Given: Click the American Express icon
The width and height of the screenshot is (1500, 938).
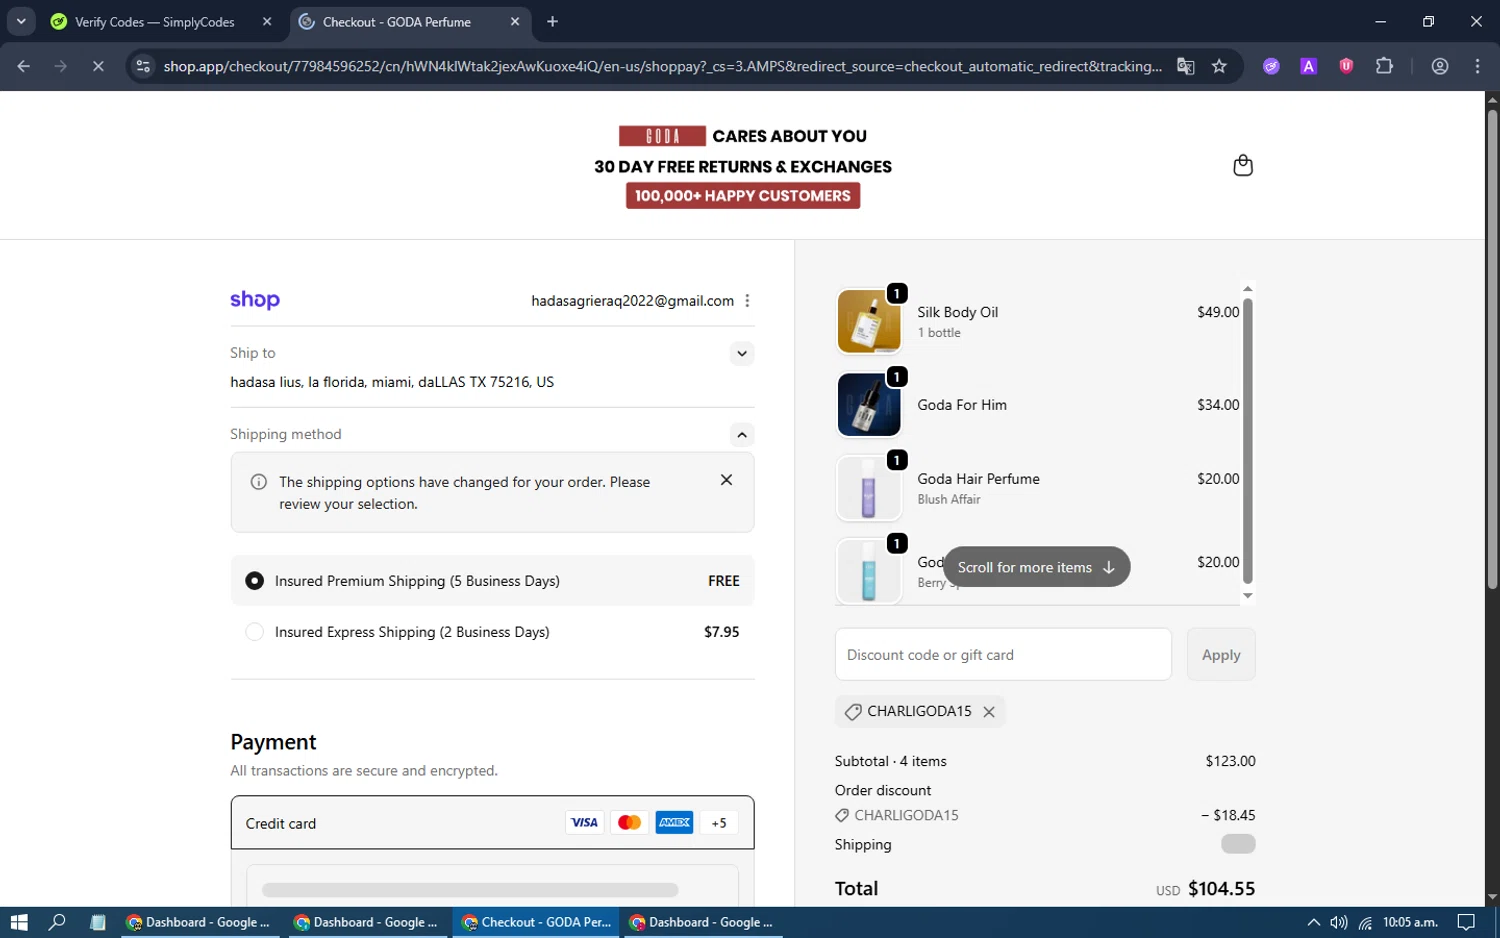Looking at the screenshot, I should (x=675, y=823).
